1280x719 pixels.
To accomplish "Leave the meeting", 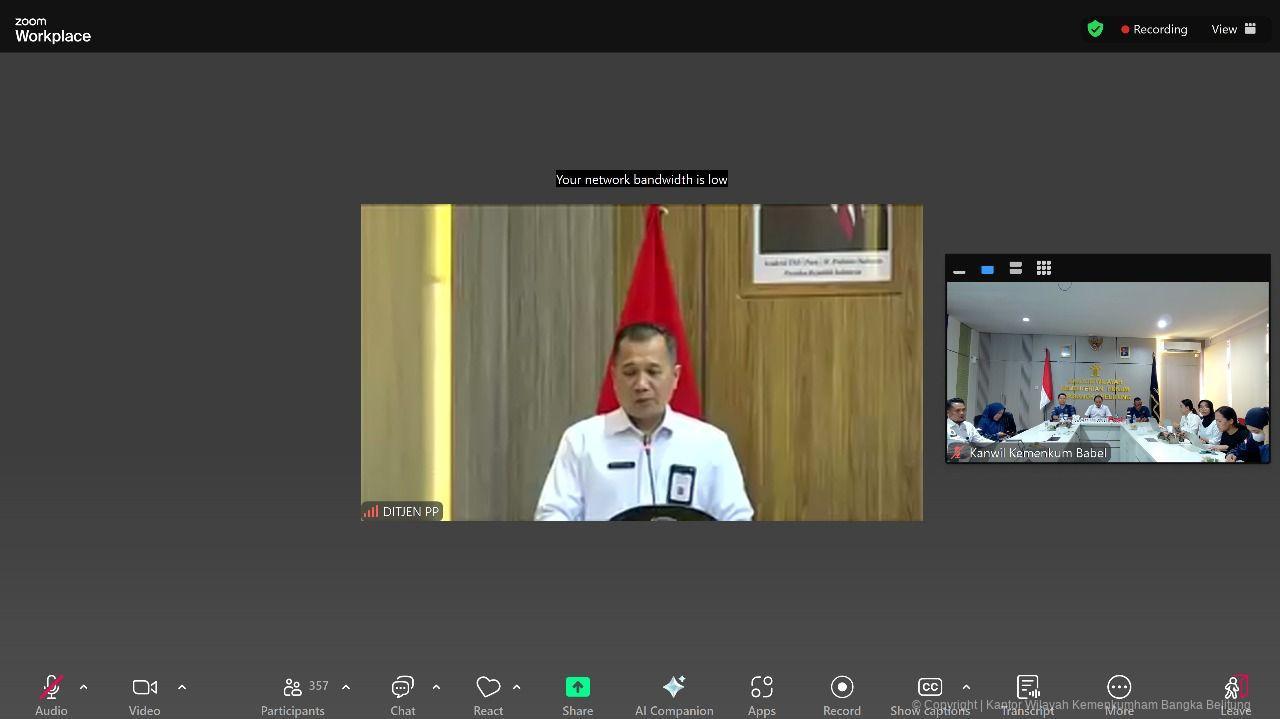I will pyautogui.click(x=1236, y=688).
